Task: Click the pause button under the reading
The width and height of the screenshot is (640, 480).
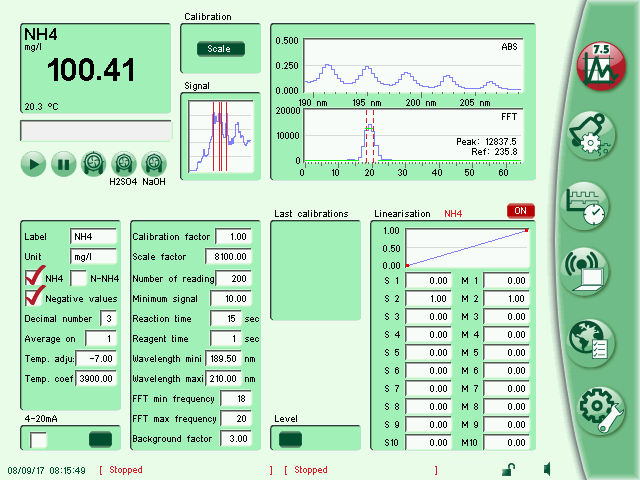Action: click(x=63, y=163)
